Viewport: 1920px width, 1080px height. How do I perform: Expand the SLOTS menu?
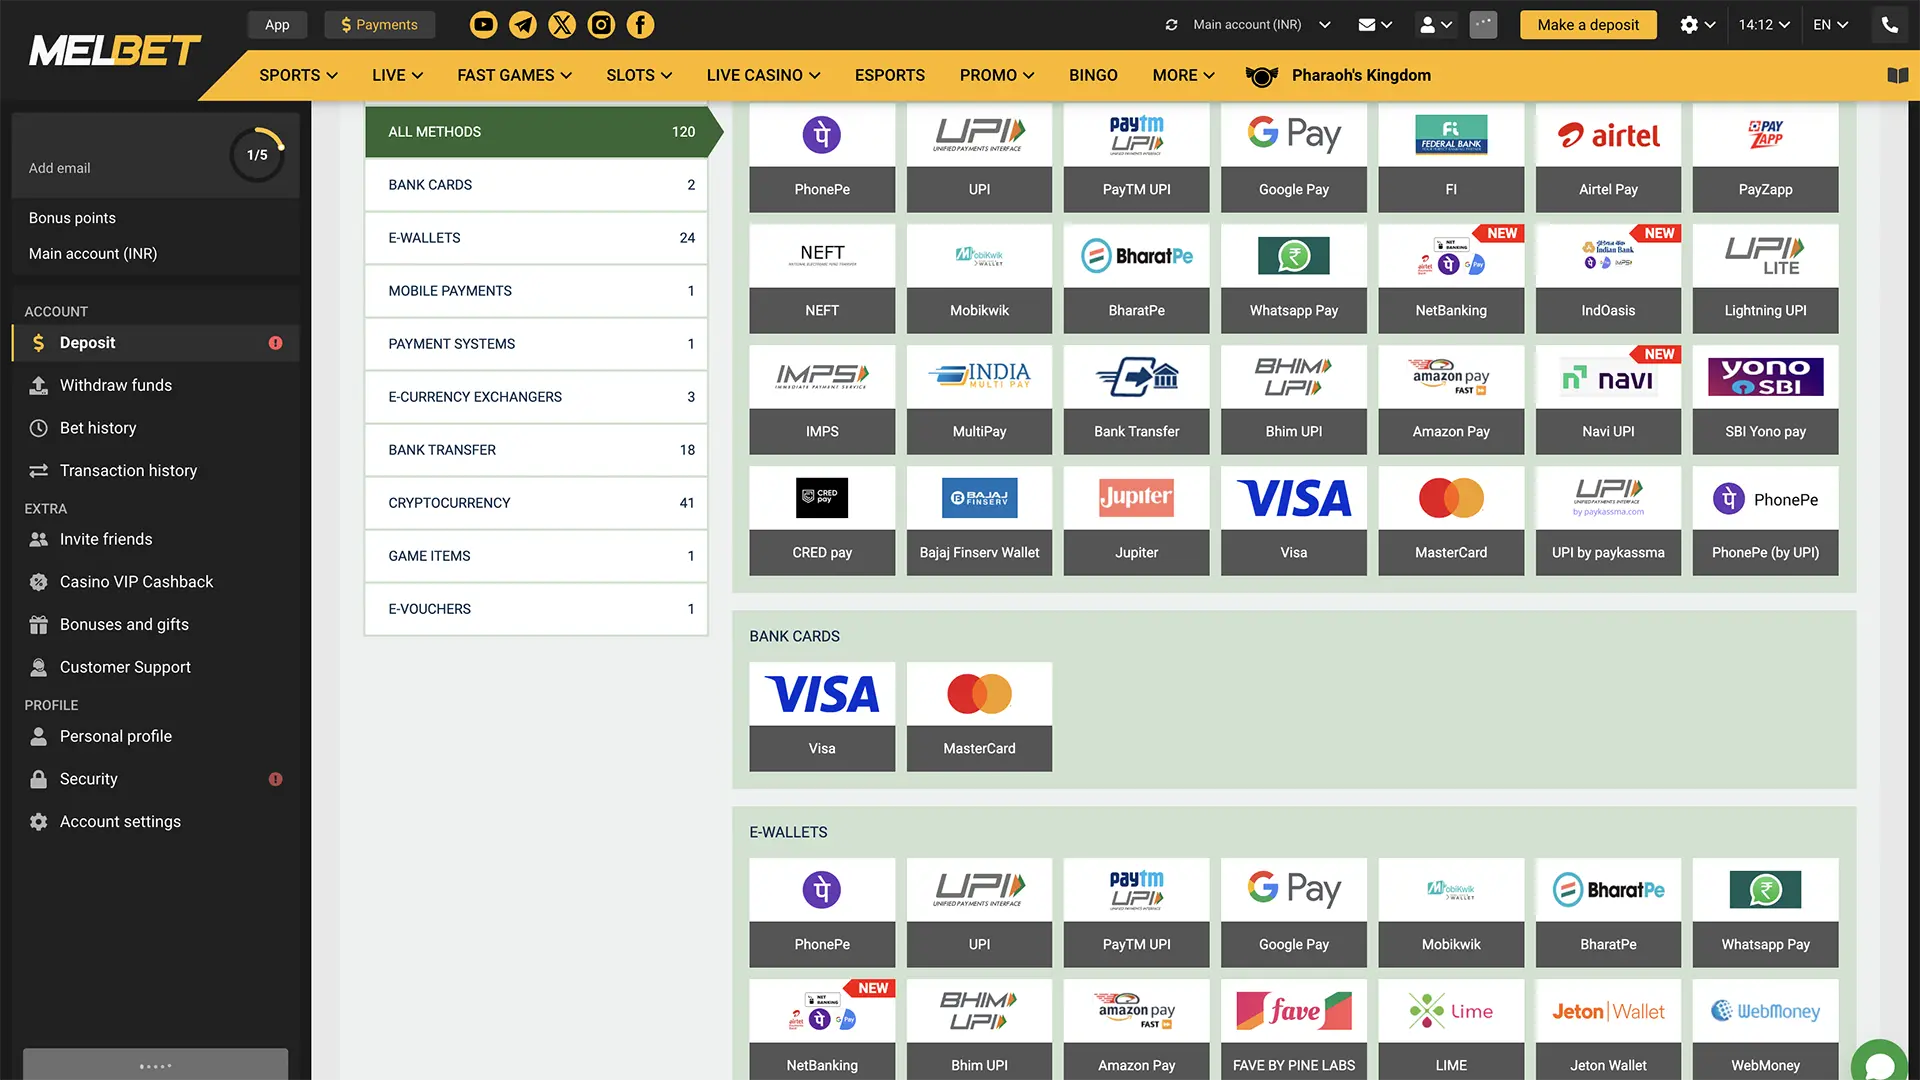639,76
